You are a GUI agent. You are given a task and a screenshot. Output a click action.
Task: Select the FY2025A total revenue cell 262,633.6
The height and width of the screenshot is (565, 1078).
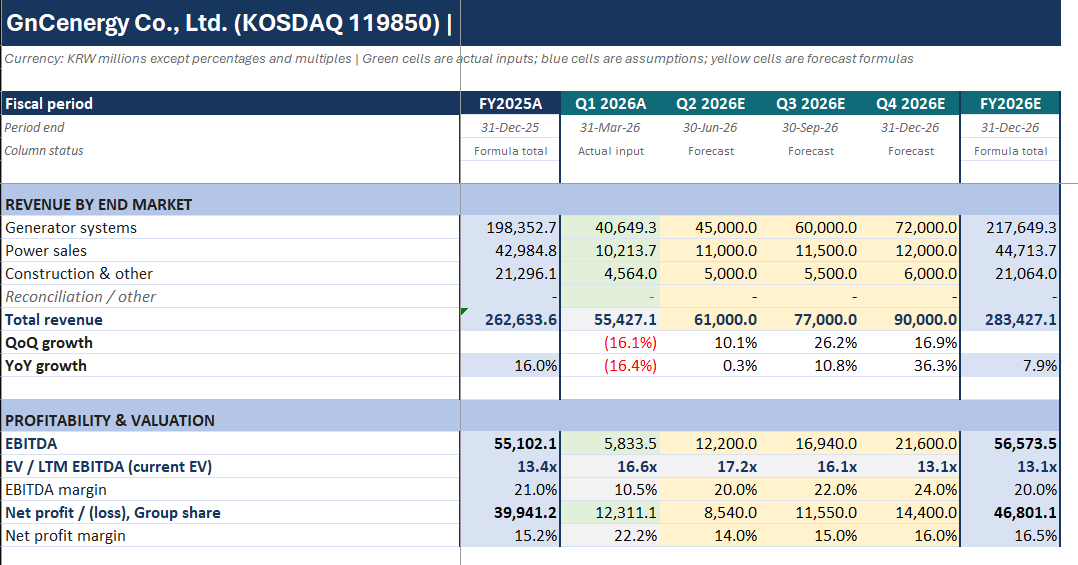click(x=510, y=320)
